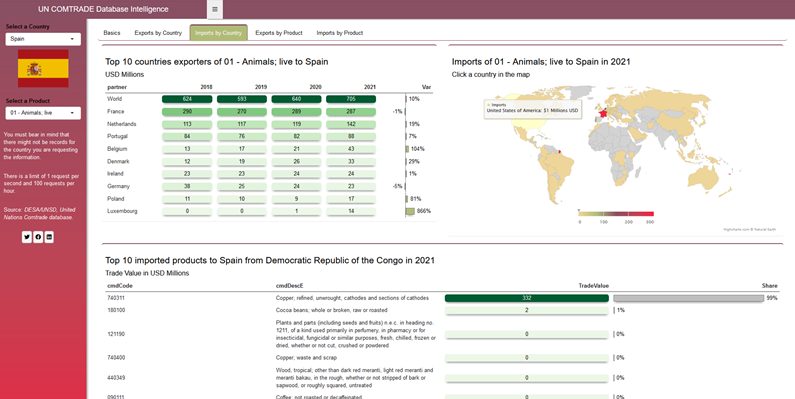Image resolution: width=795 pixels, height=399 pixels.
Task: Switch to the Exports by Country tab
Action: tap(158, 33)
